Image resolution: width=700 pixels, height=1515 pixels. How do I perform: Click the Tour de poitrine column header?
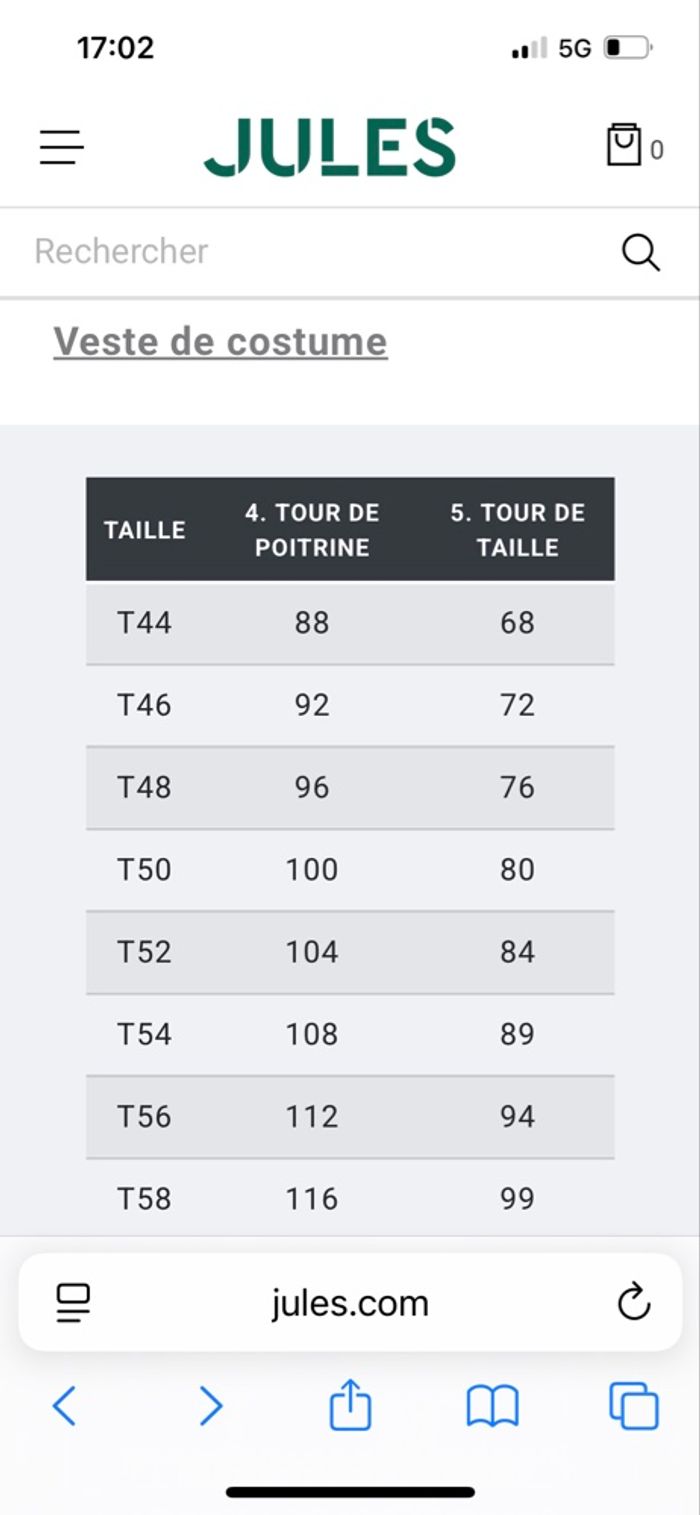point(312,530)
